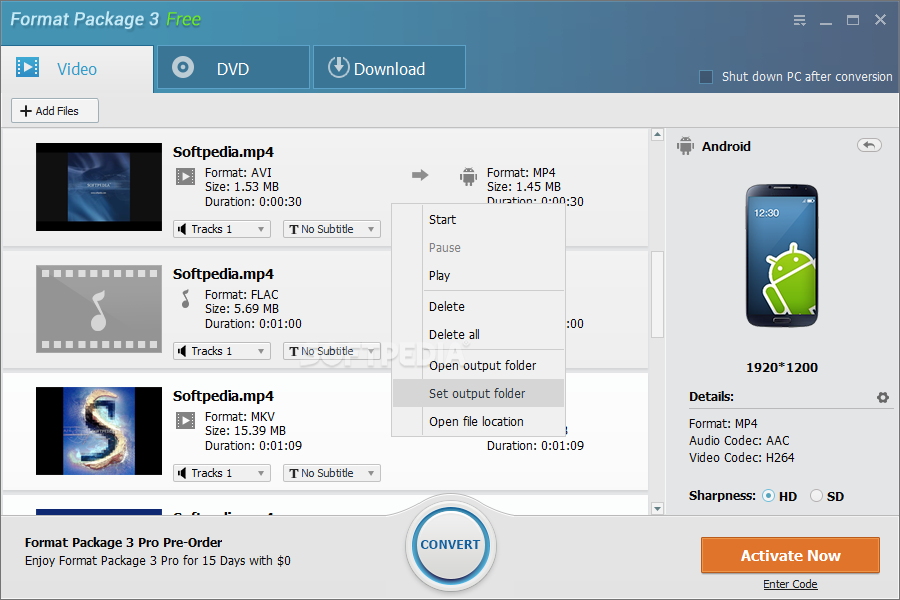
Task: Choose Open file location in context menu
Action: (x=478, y=421)
